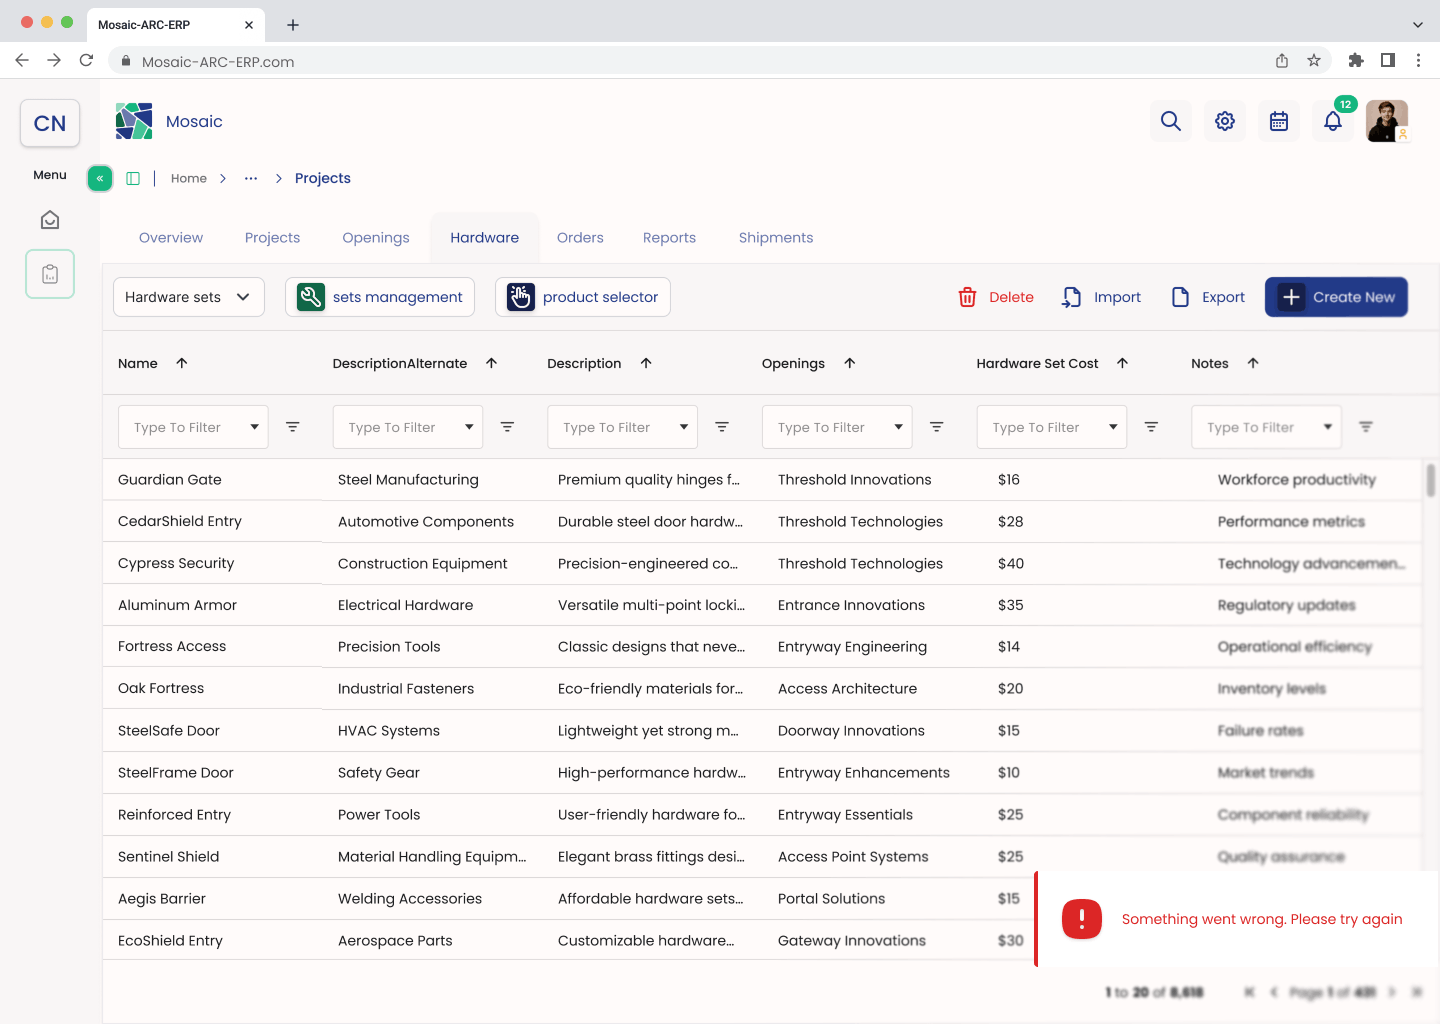Image resolution: width=1440 pixels, height=1024 pixels.
Task: Open the DescriptionAlternate filter type dropdown
Action: (408, 427)
